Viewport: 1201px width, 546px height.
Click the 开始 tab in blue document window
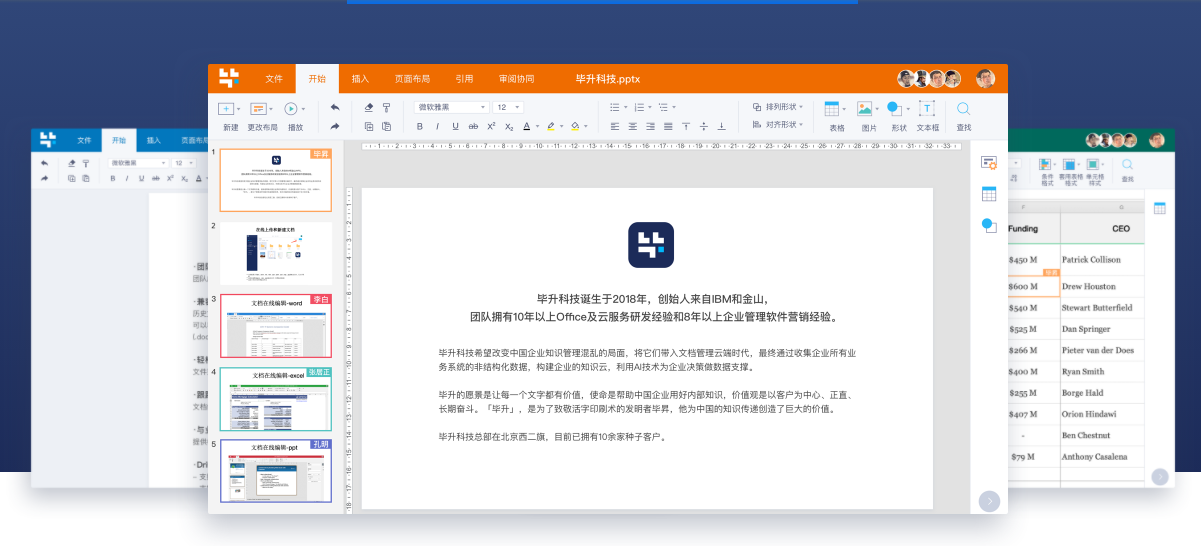click(119, 141)
